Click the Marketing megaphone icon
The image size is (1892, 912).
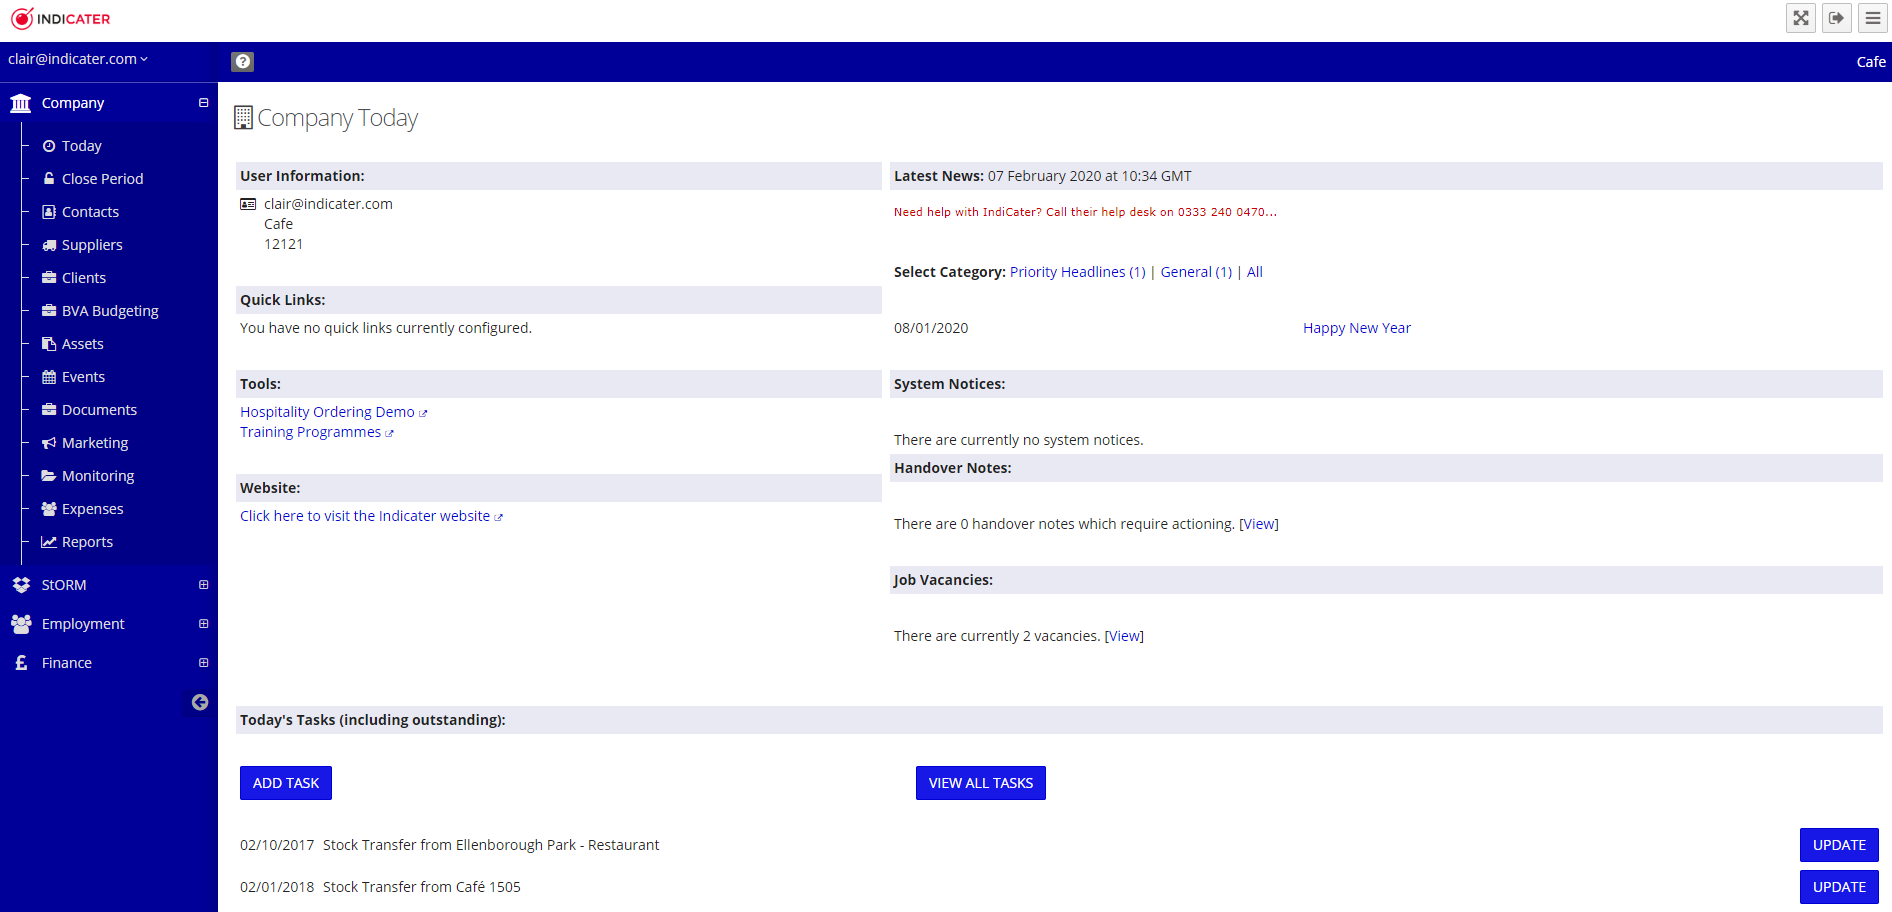point(49,443)
